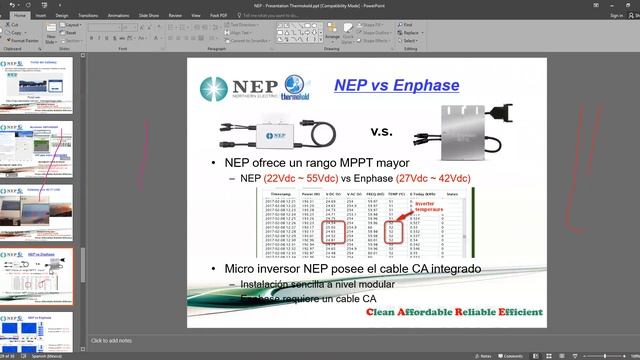Open the Review ribbon tab

[x=175, y=16]
